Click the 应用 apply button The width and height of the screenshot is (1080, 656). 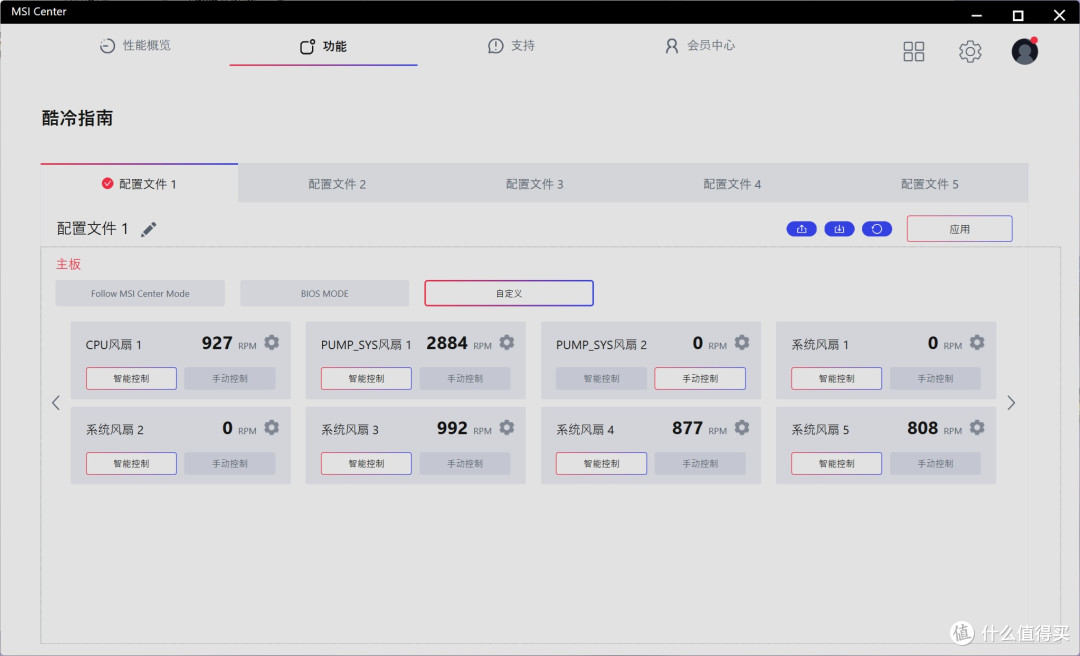[x=959, y=229]
